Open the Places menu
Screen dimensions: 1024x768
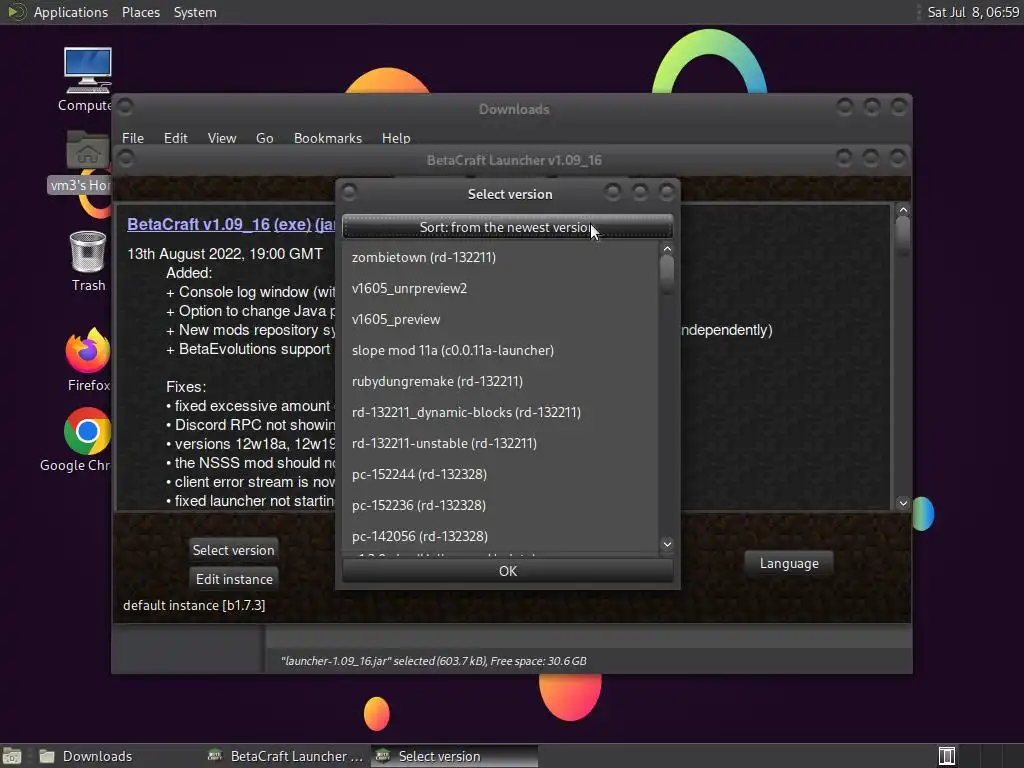click(140, 12)
